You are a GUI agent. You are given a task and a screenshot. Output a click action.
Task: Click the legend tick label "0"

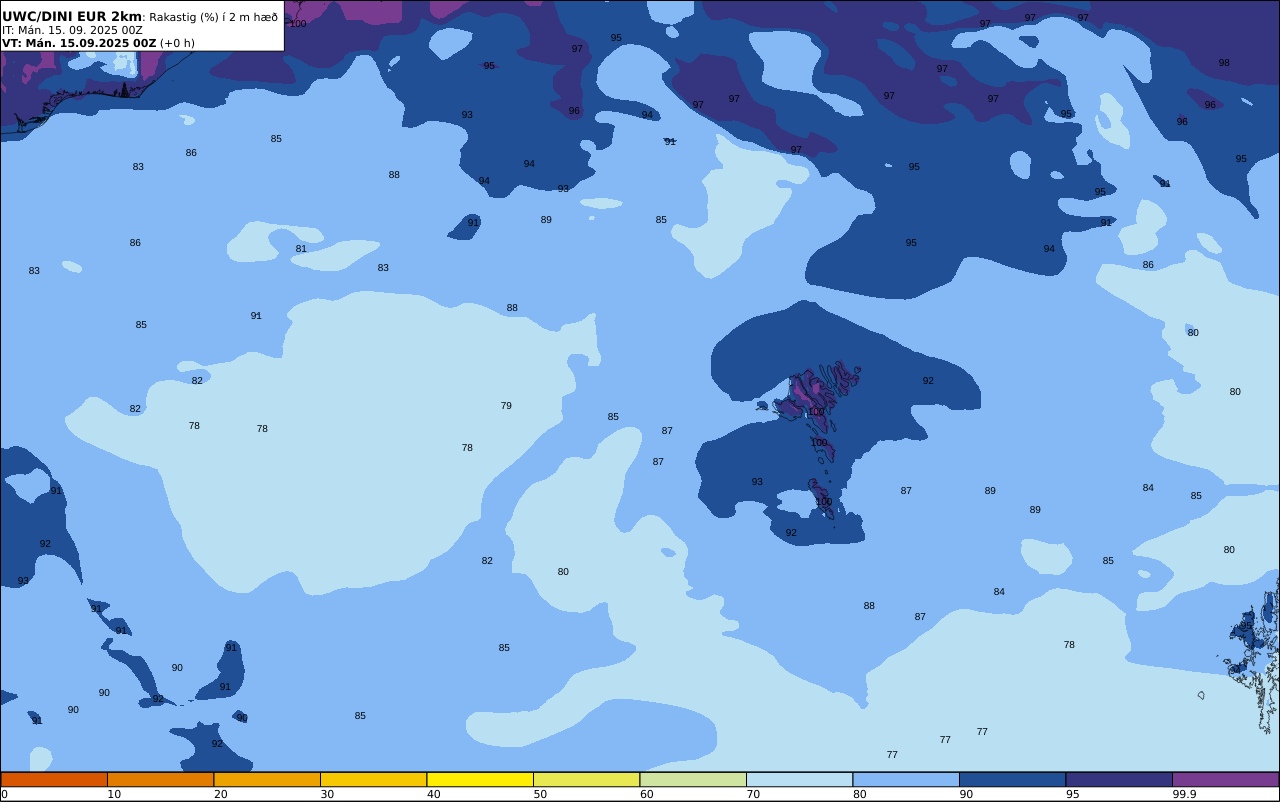pyautogui.click(x=4, y=794)
